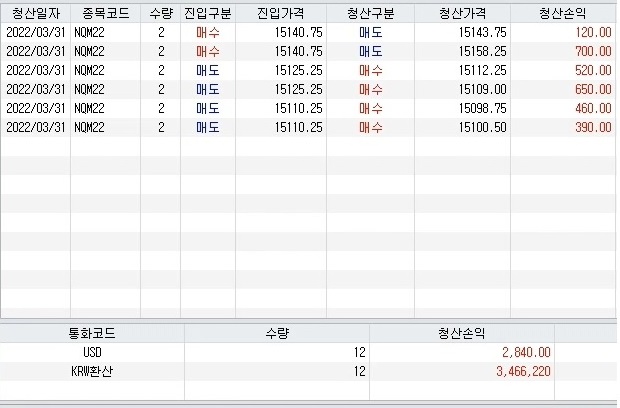Select the row with profit 700.00
Screen dimensions: 620x408
click(308, 51)
